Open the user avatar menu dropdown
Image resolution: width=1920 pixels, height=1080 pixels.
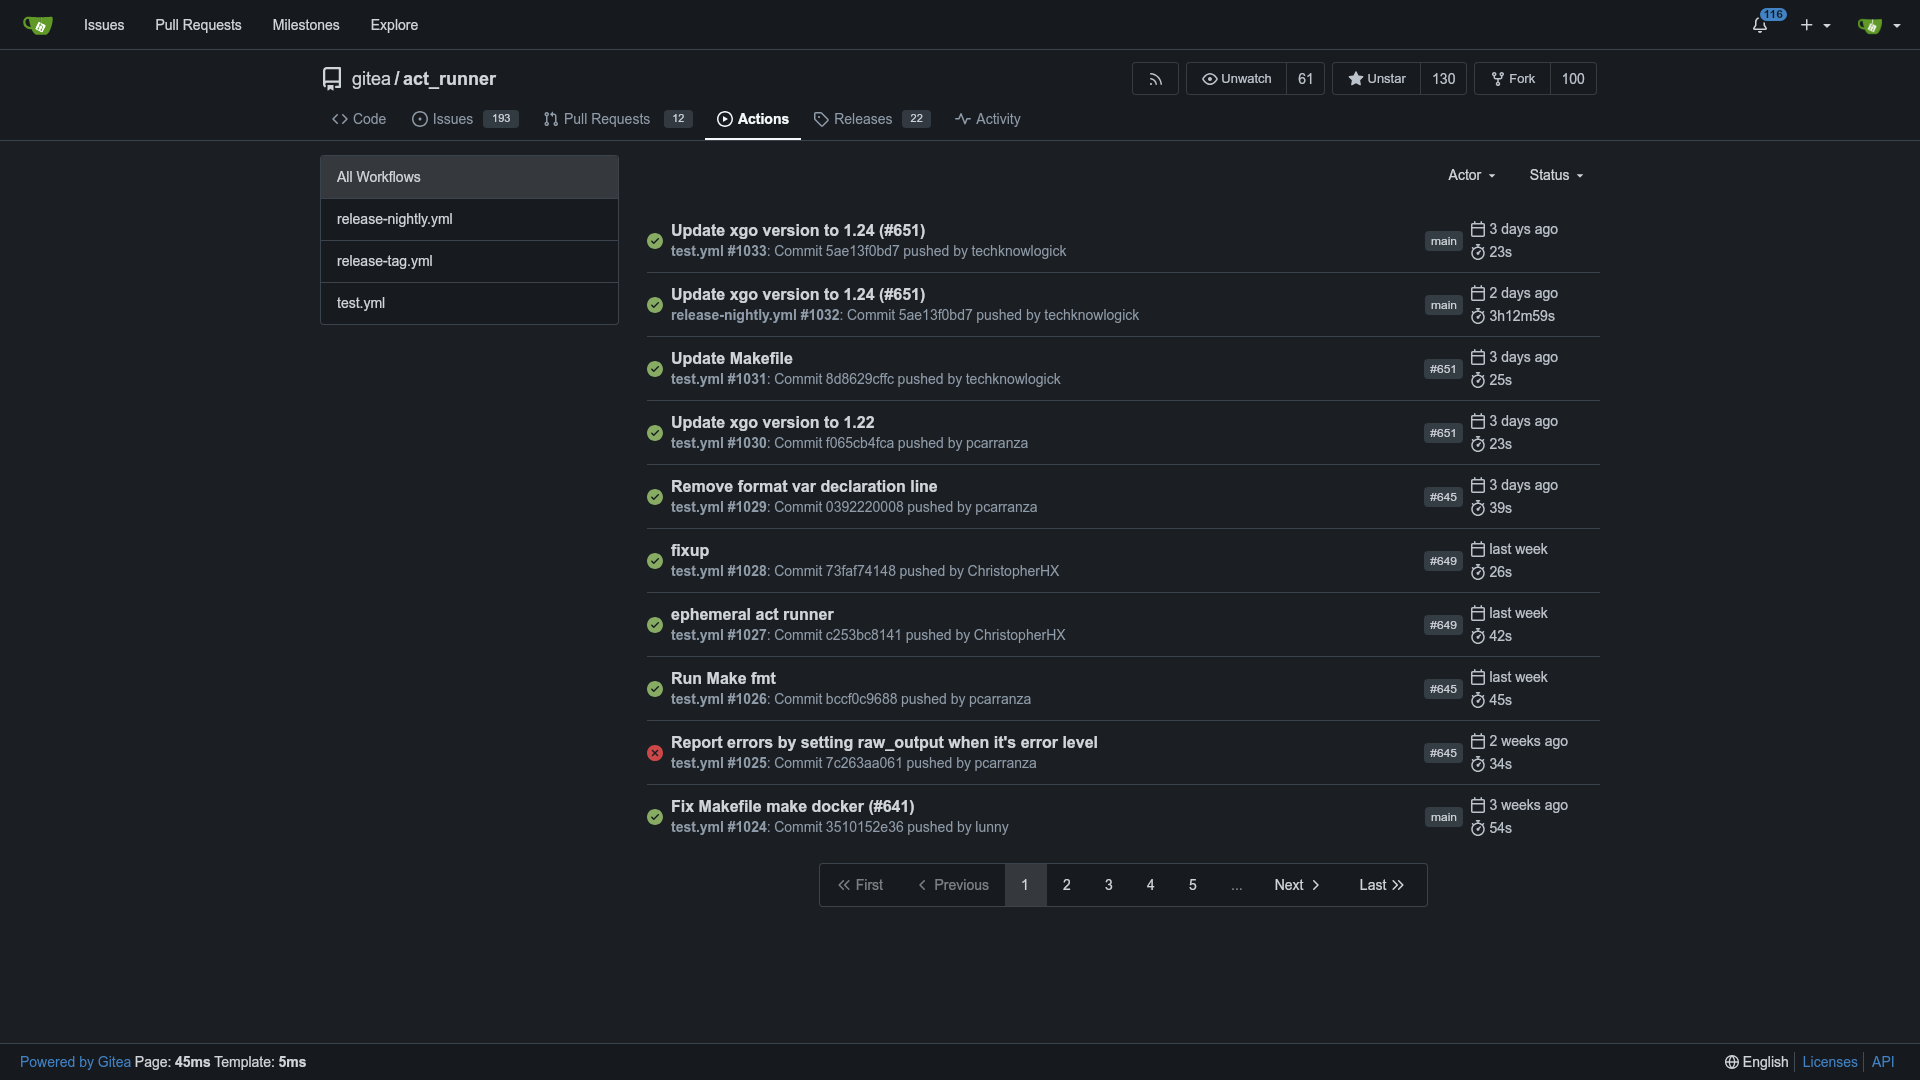pos(1878,25)
